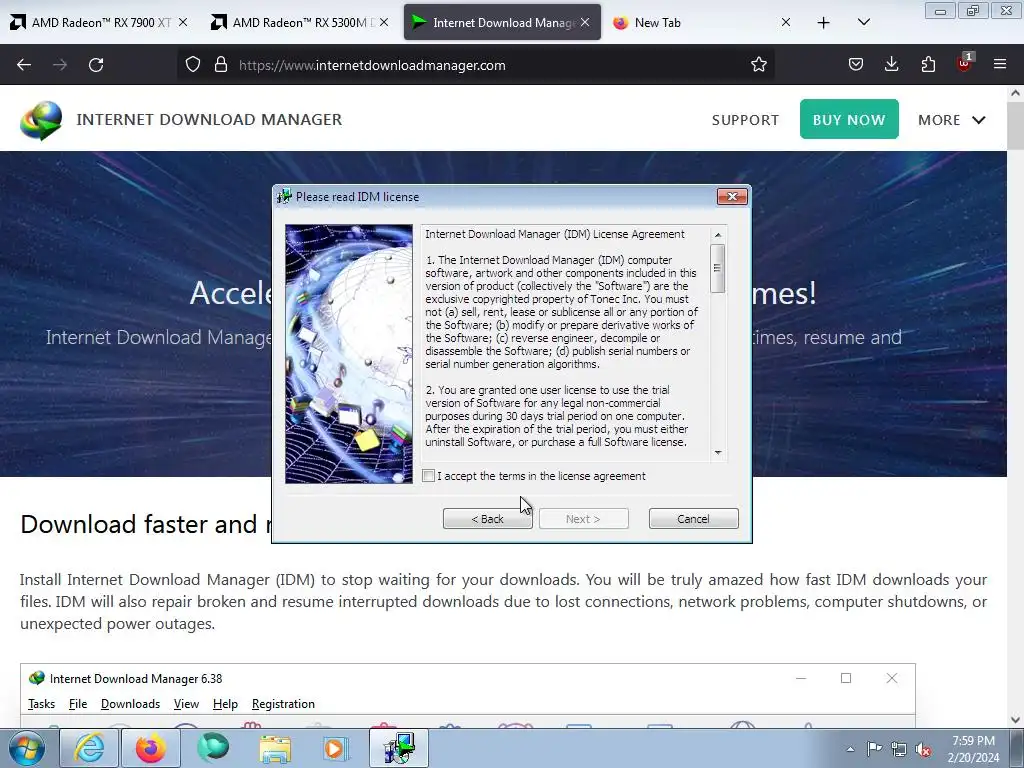Expand the MORE dropdown on website
Screen dimensions: 1024x768
click(x=952, y=120)
